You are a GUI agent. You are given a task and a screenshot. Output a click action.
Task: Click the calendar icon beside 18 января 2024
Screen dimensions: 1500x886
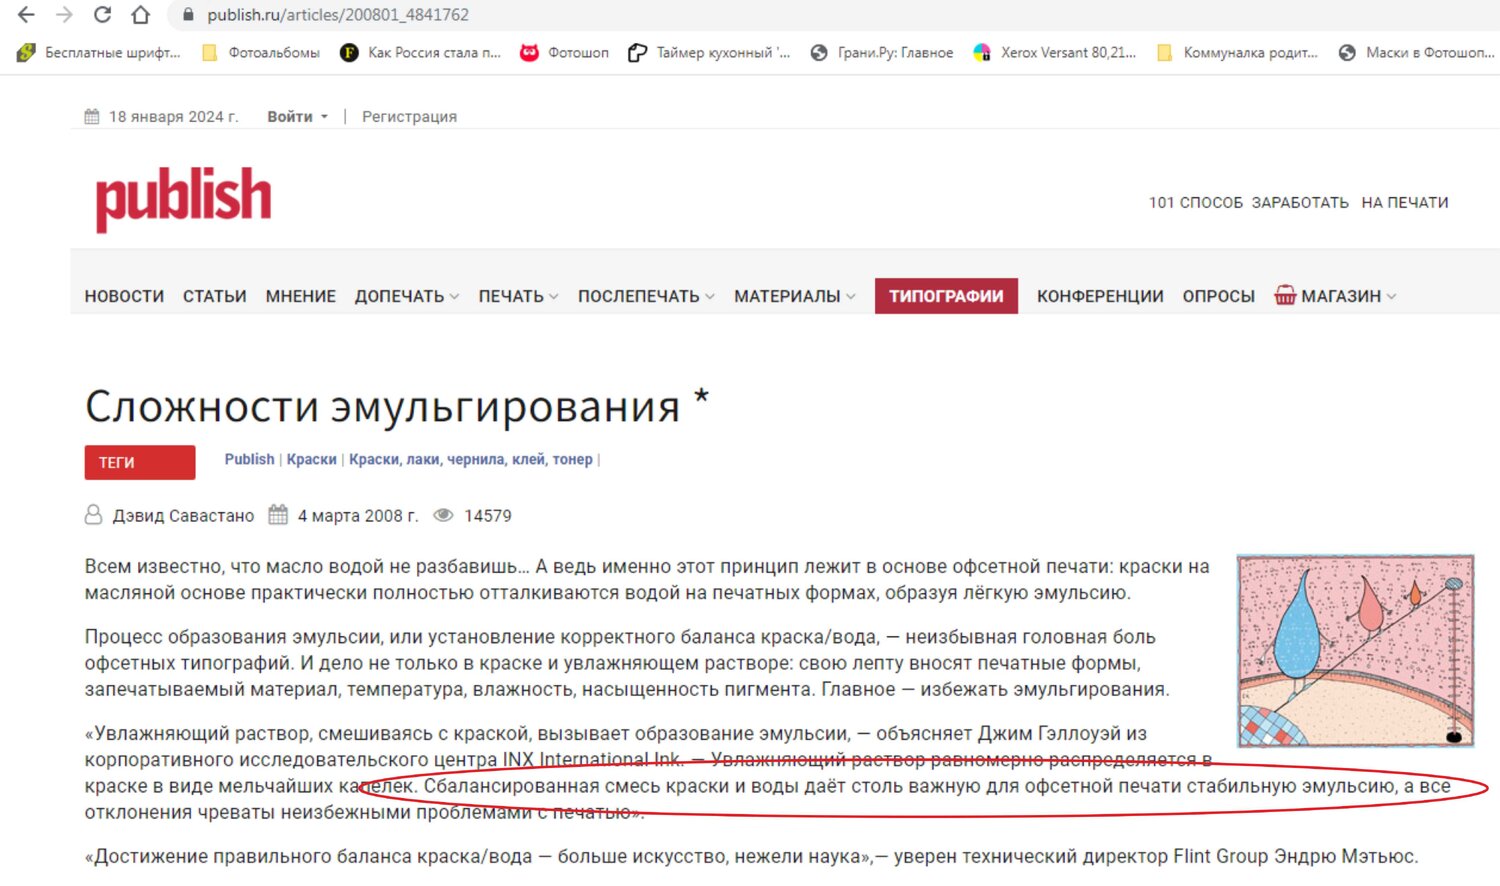coord(92,117)
